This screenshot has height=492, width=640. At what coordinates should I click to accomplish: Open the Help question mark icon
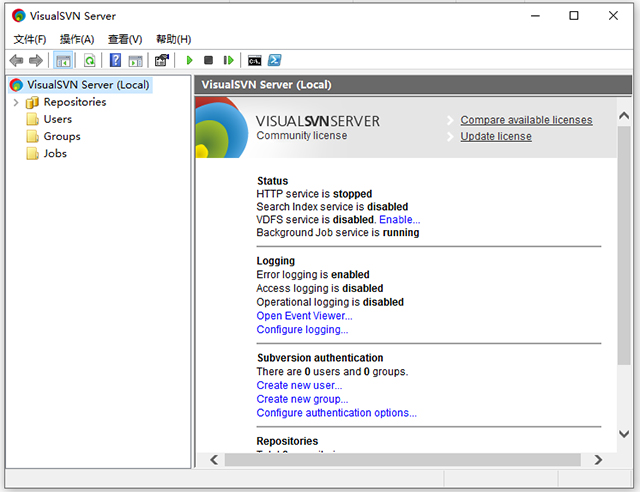(x=116, y=61)
